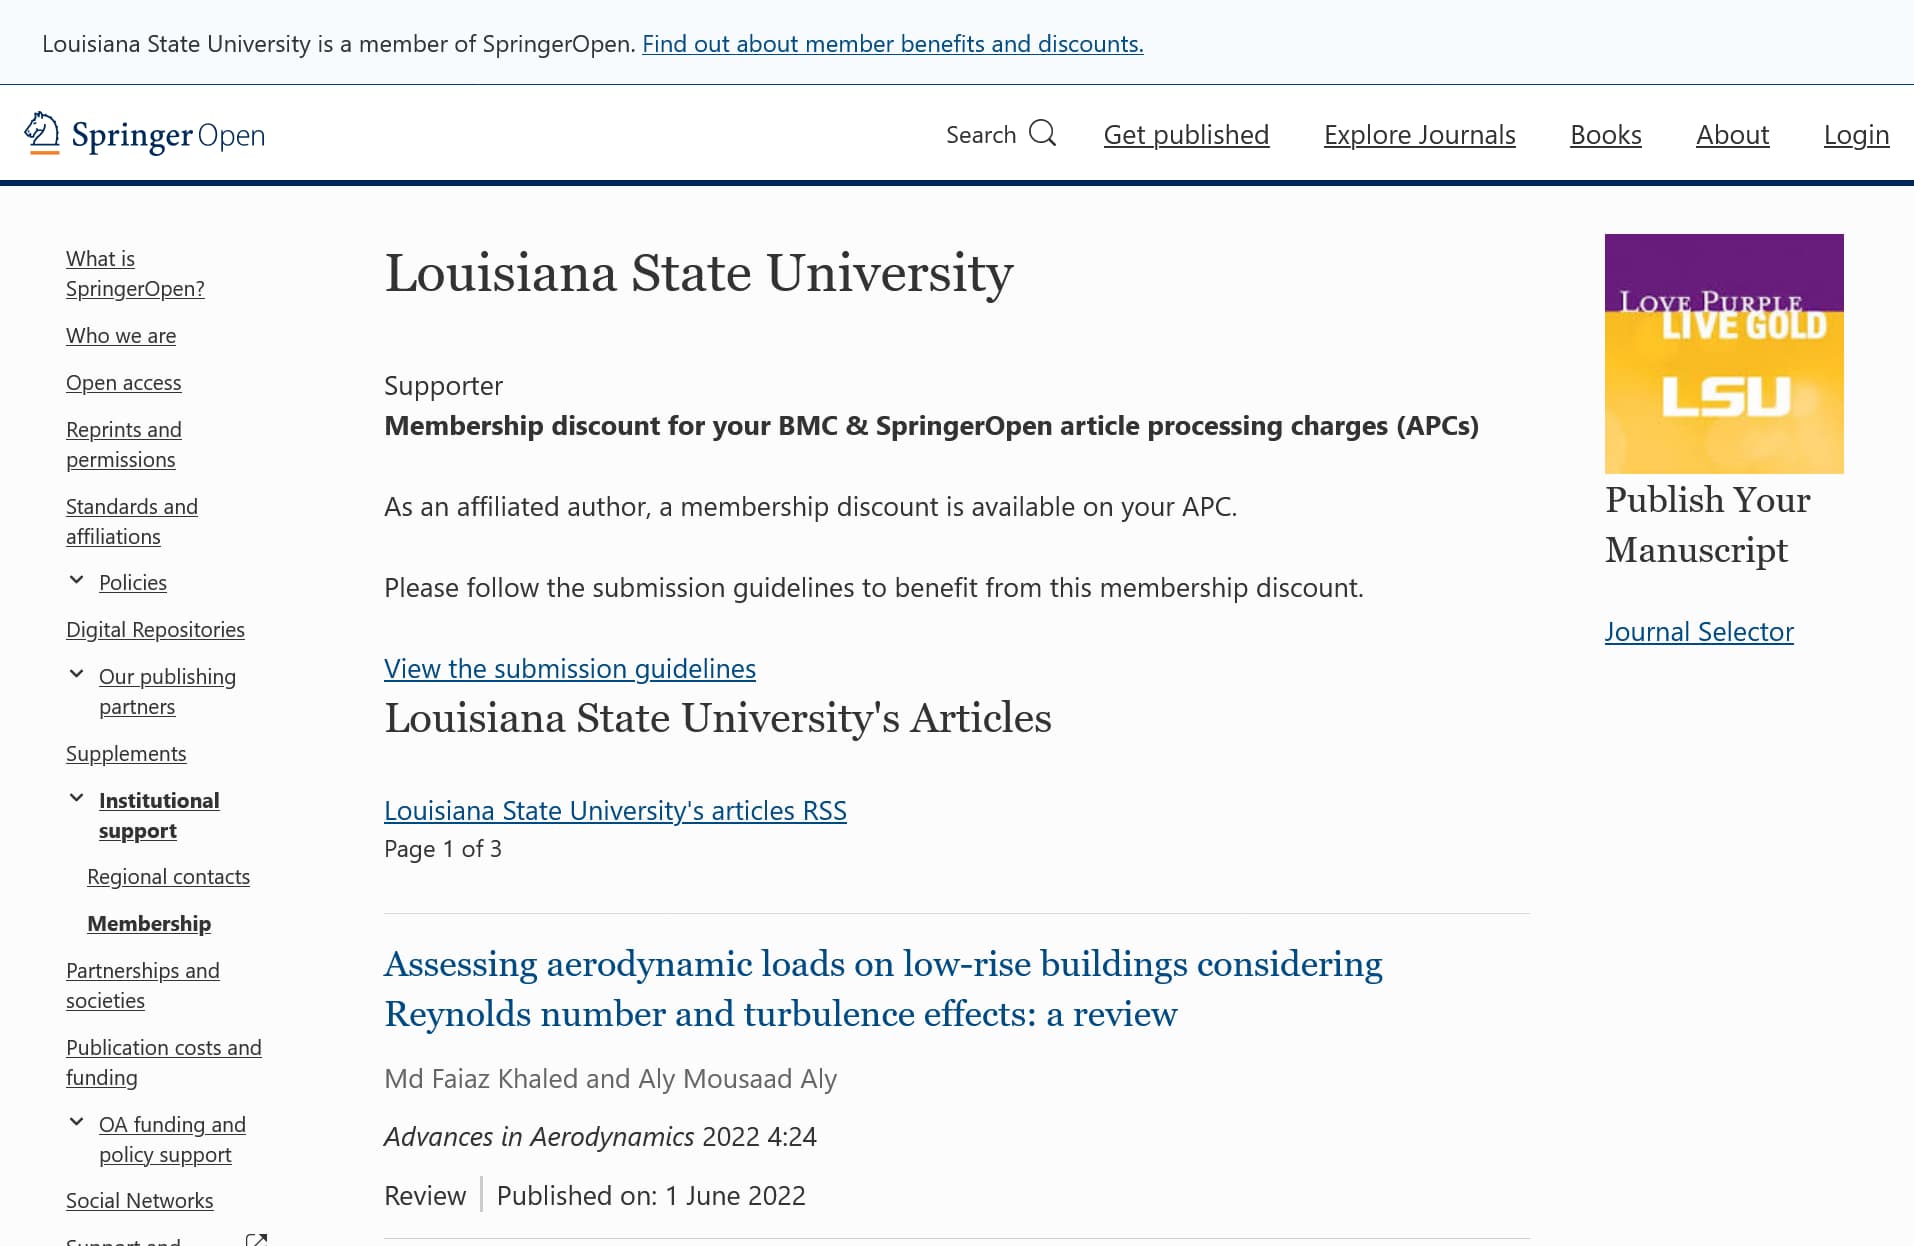Screen dimensions: 1914x1246
Task: View the submission guidelines
Action: pos(569,668)
